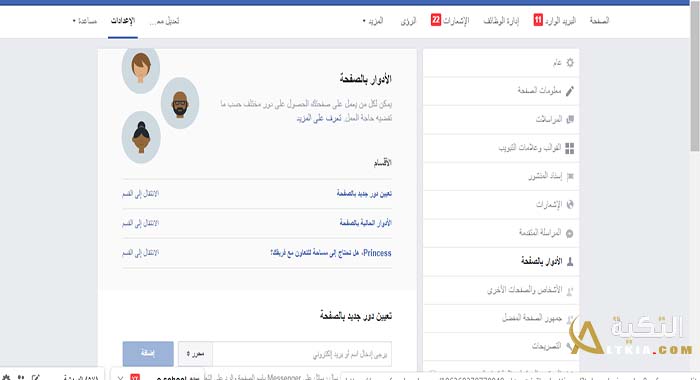Open البريد الوارد in the top bar

tap(560, 21)
